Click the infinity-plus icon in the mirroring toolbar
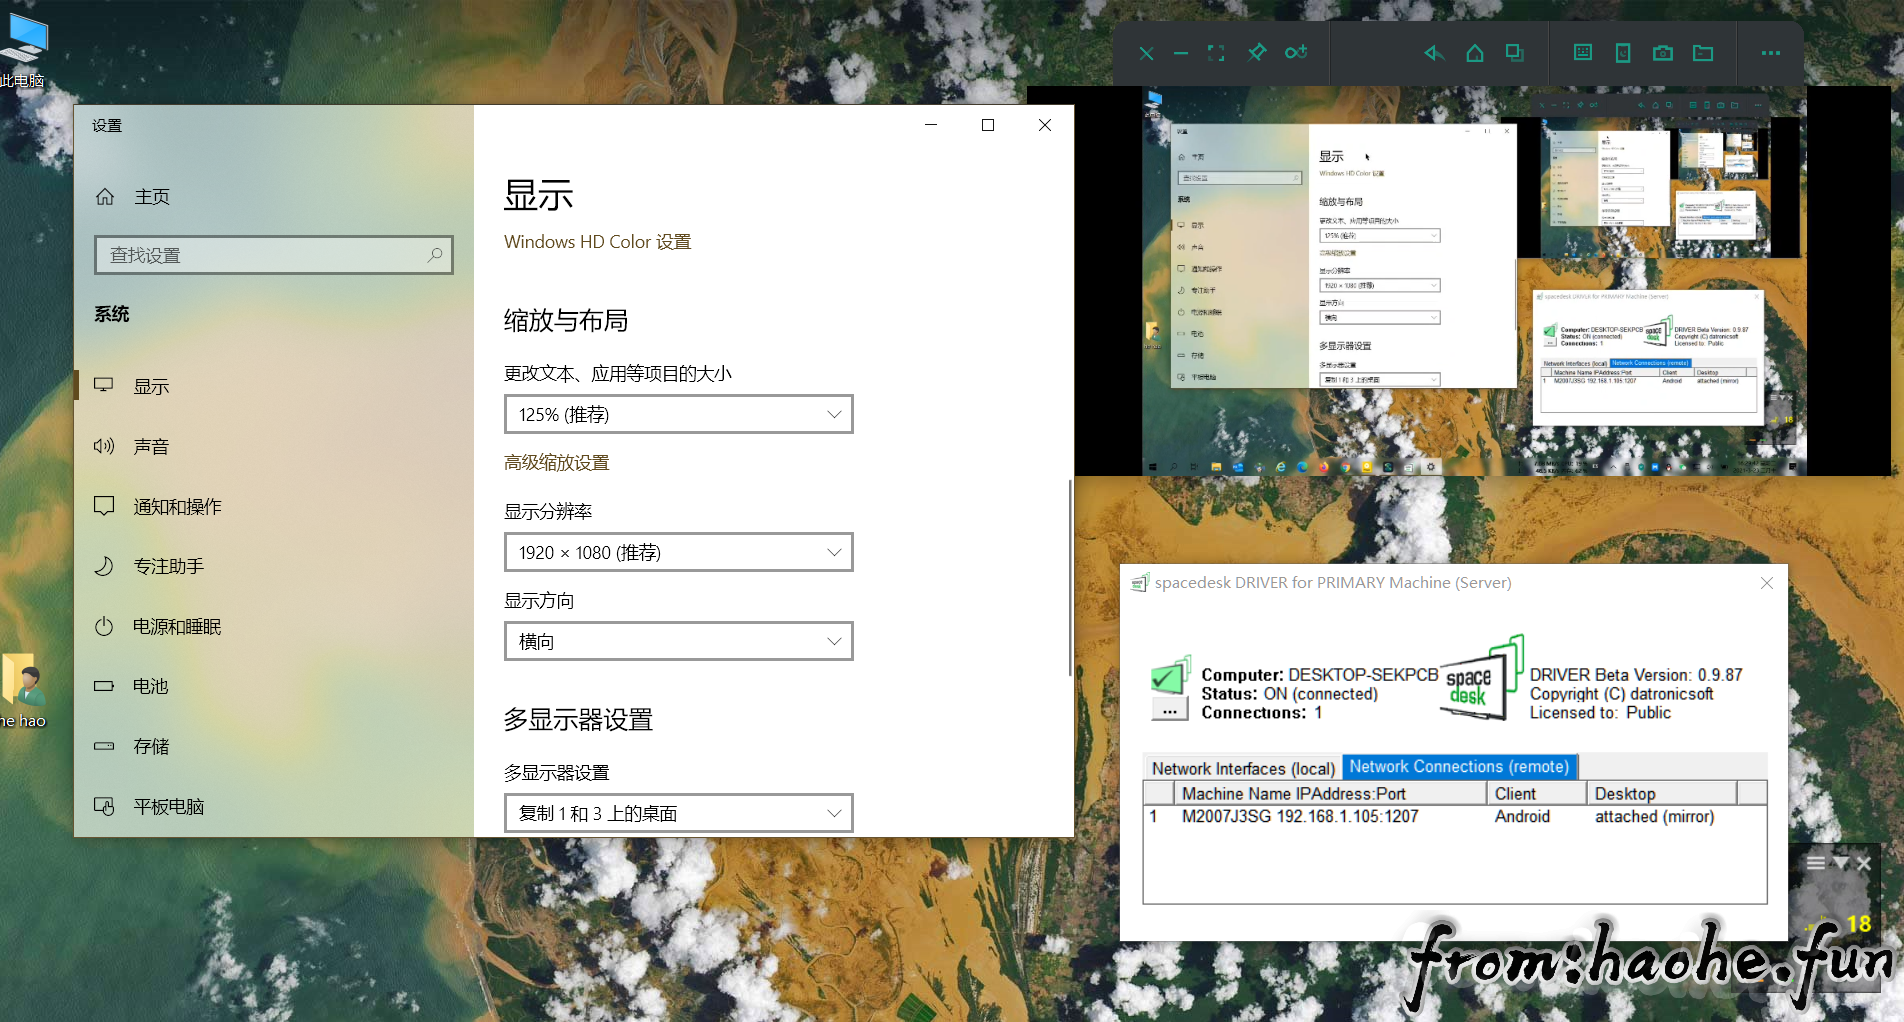The width and height of the screenshot is (1904, 1022). coord(1297,52)
